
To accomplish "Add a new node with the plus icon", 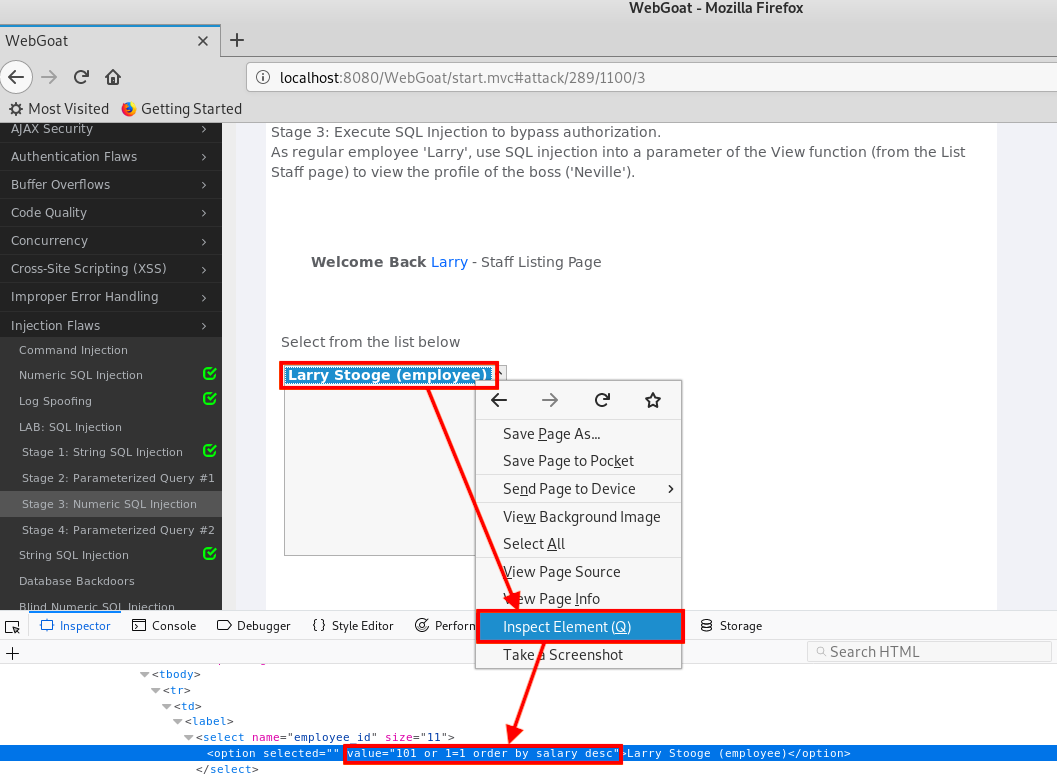I will click(x=12, y=653).
